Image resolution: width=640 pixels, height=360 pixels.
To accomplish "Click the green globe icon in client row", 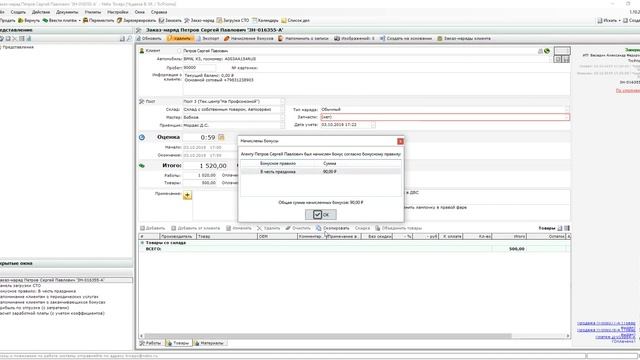I will click(547, 51).
